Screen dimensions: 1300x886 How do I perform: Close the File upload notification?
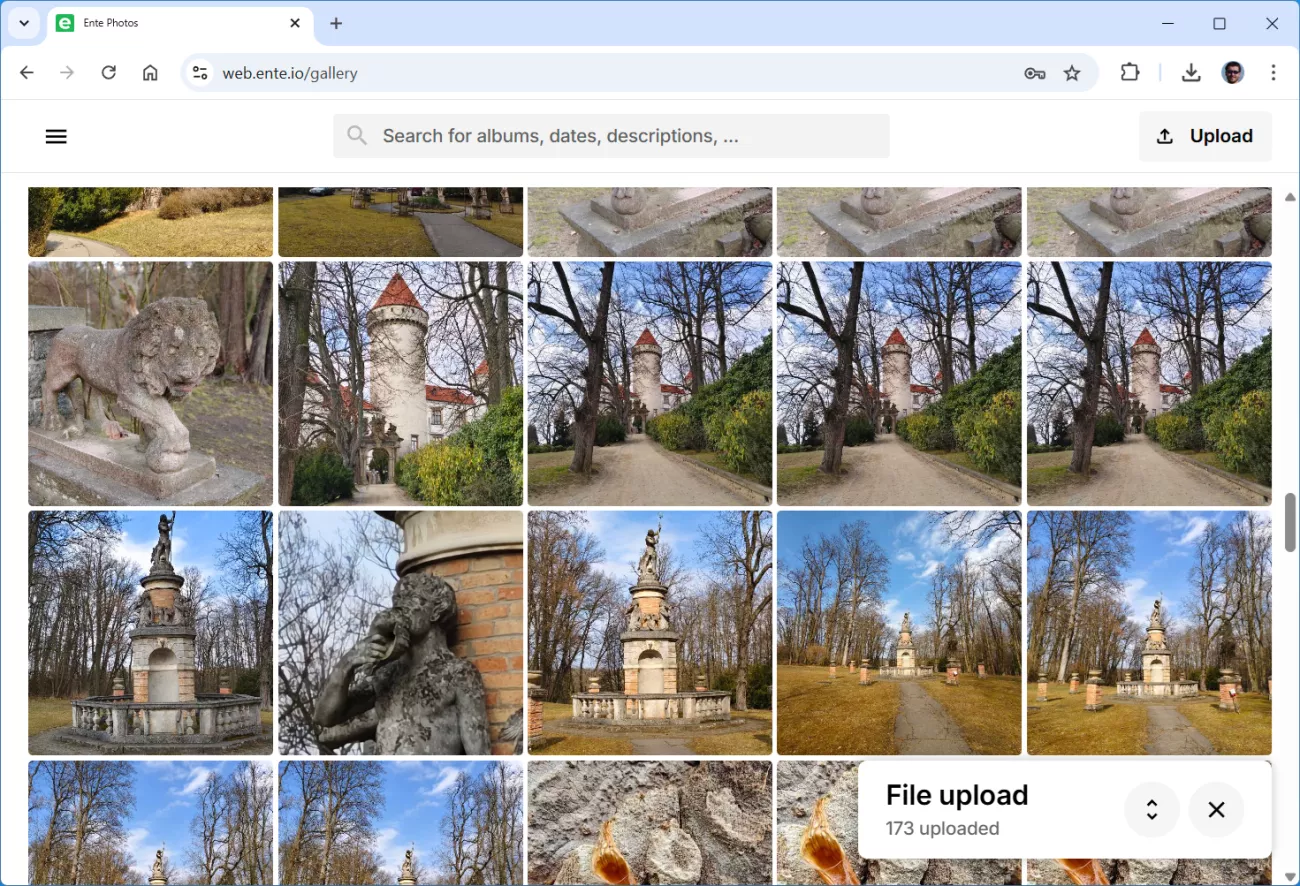point(1216,810)
